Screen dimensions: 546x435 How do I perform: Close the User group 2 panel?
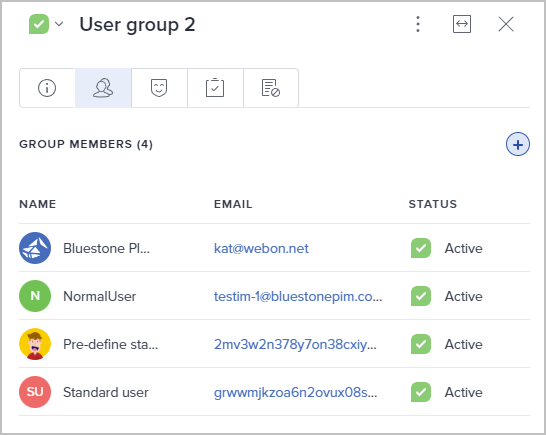tap(506, 24)
